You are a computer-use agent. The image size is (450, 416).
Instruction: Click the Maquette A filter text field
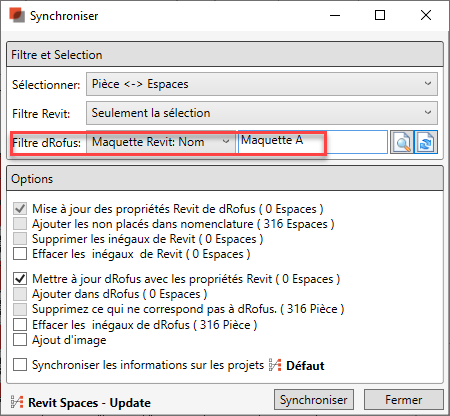click(312, 142)
